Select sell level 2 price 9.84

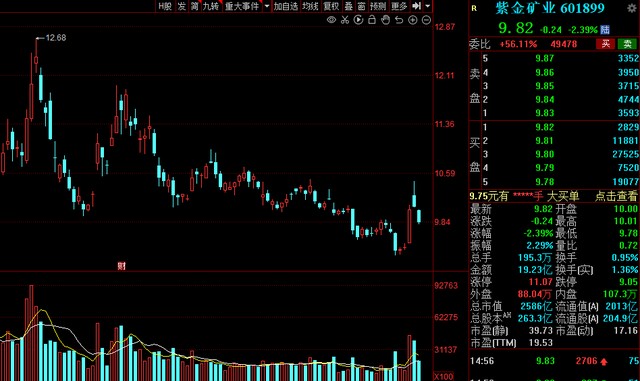544,99
